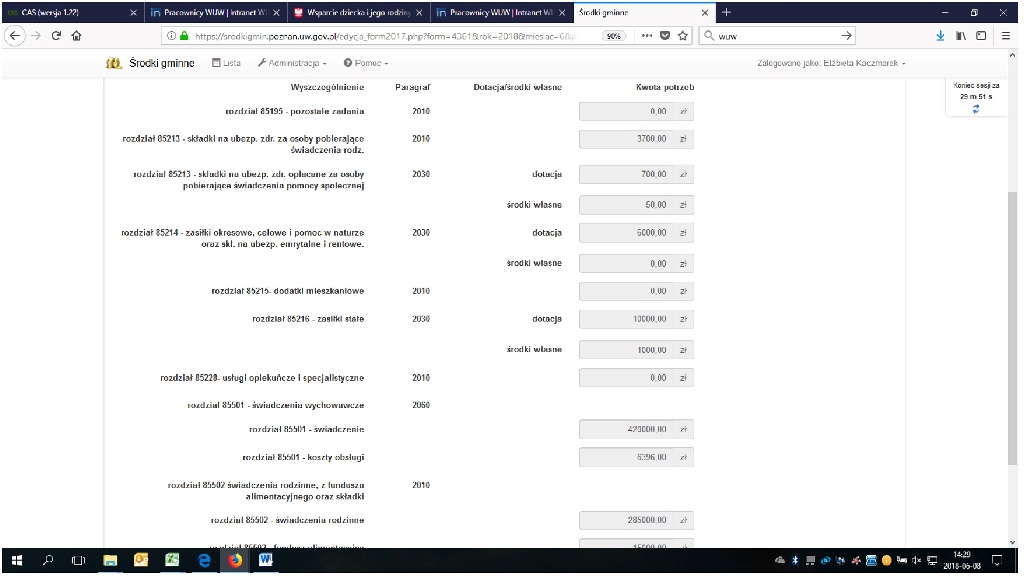Click the session refresh arrows icon
This screenshot has height=576, width=1024.
tap(975, 109)
